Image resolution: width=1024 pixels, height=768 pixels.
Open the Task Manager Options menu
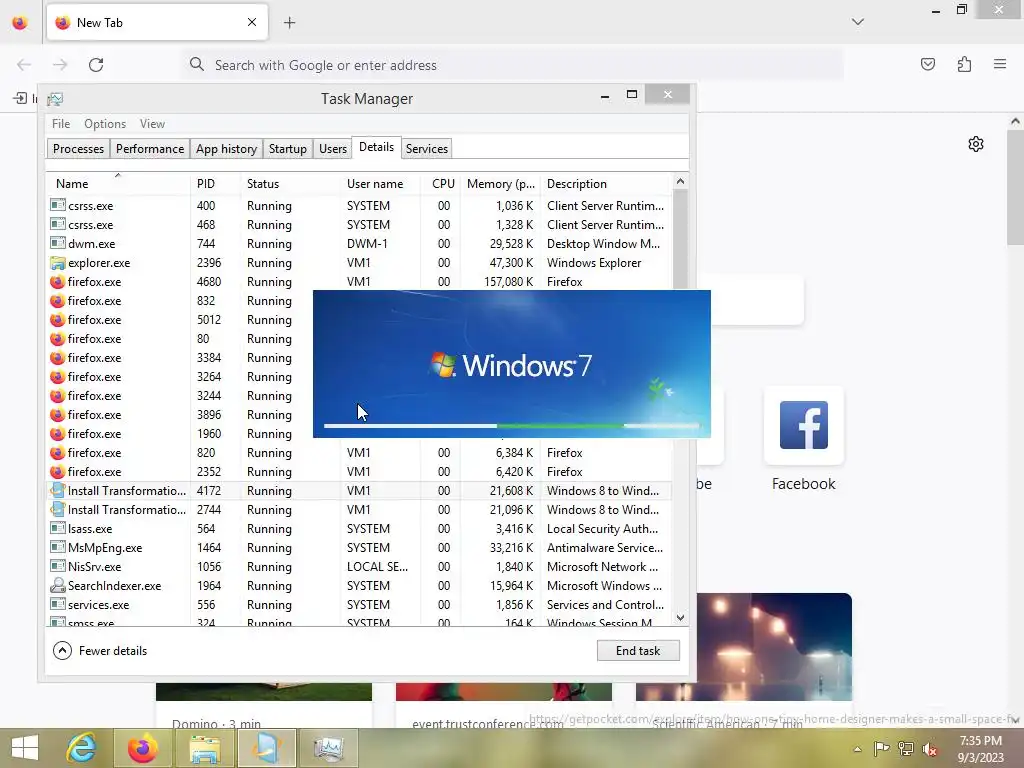(104, 123)
